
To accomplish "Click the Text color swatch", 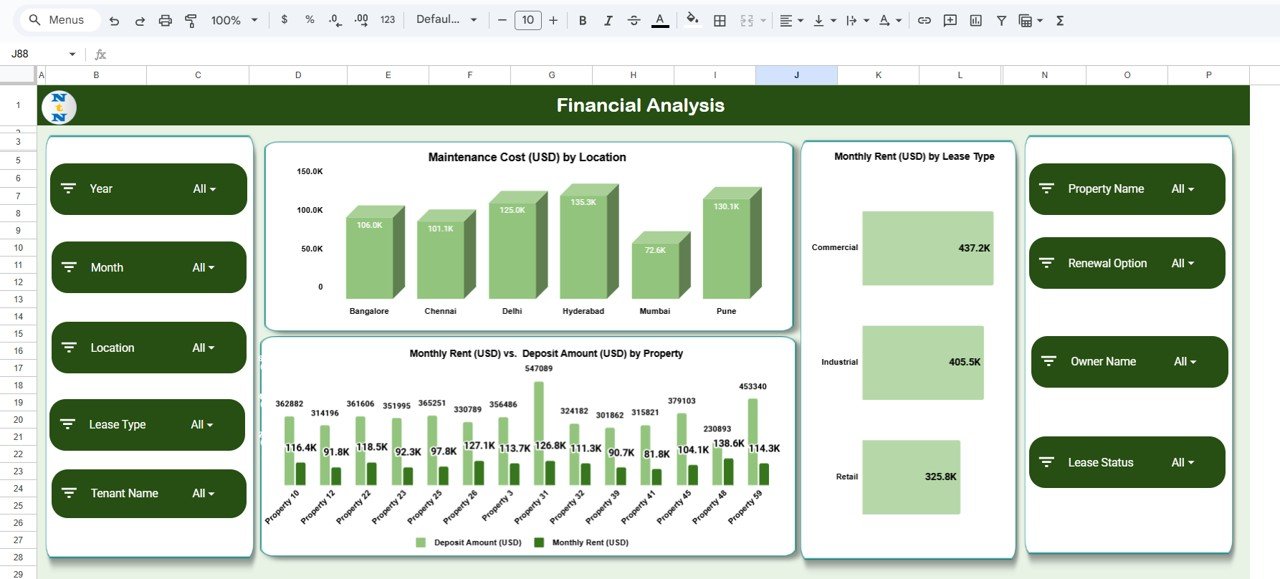I will click(660, 20).
